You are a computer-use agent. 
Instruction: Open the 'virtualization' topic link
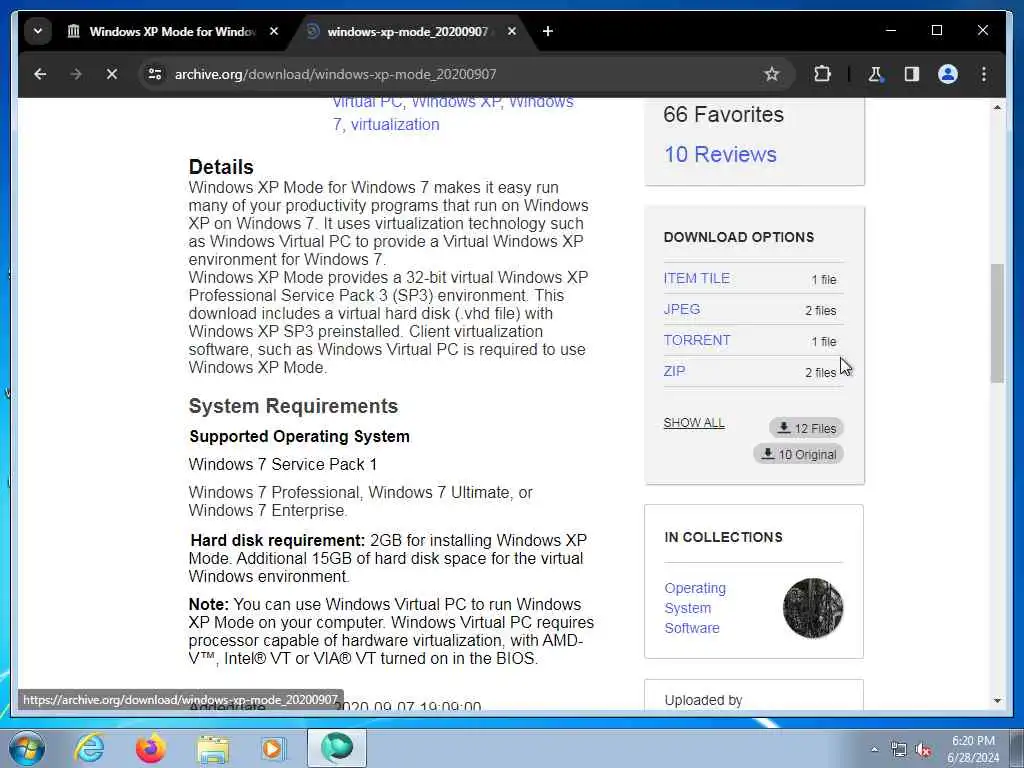click(395, 124)
